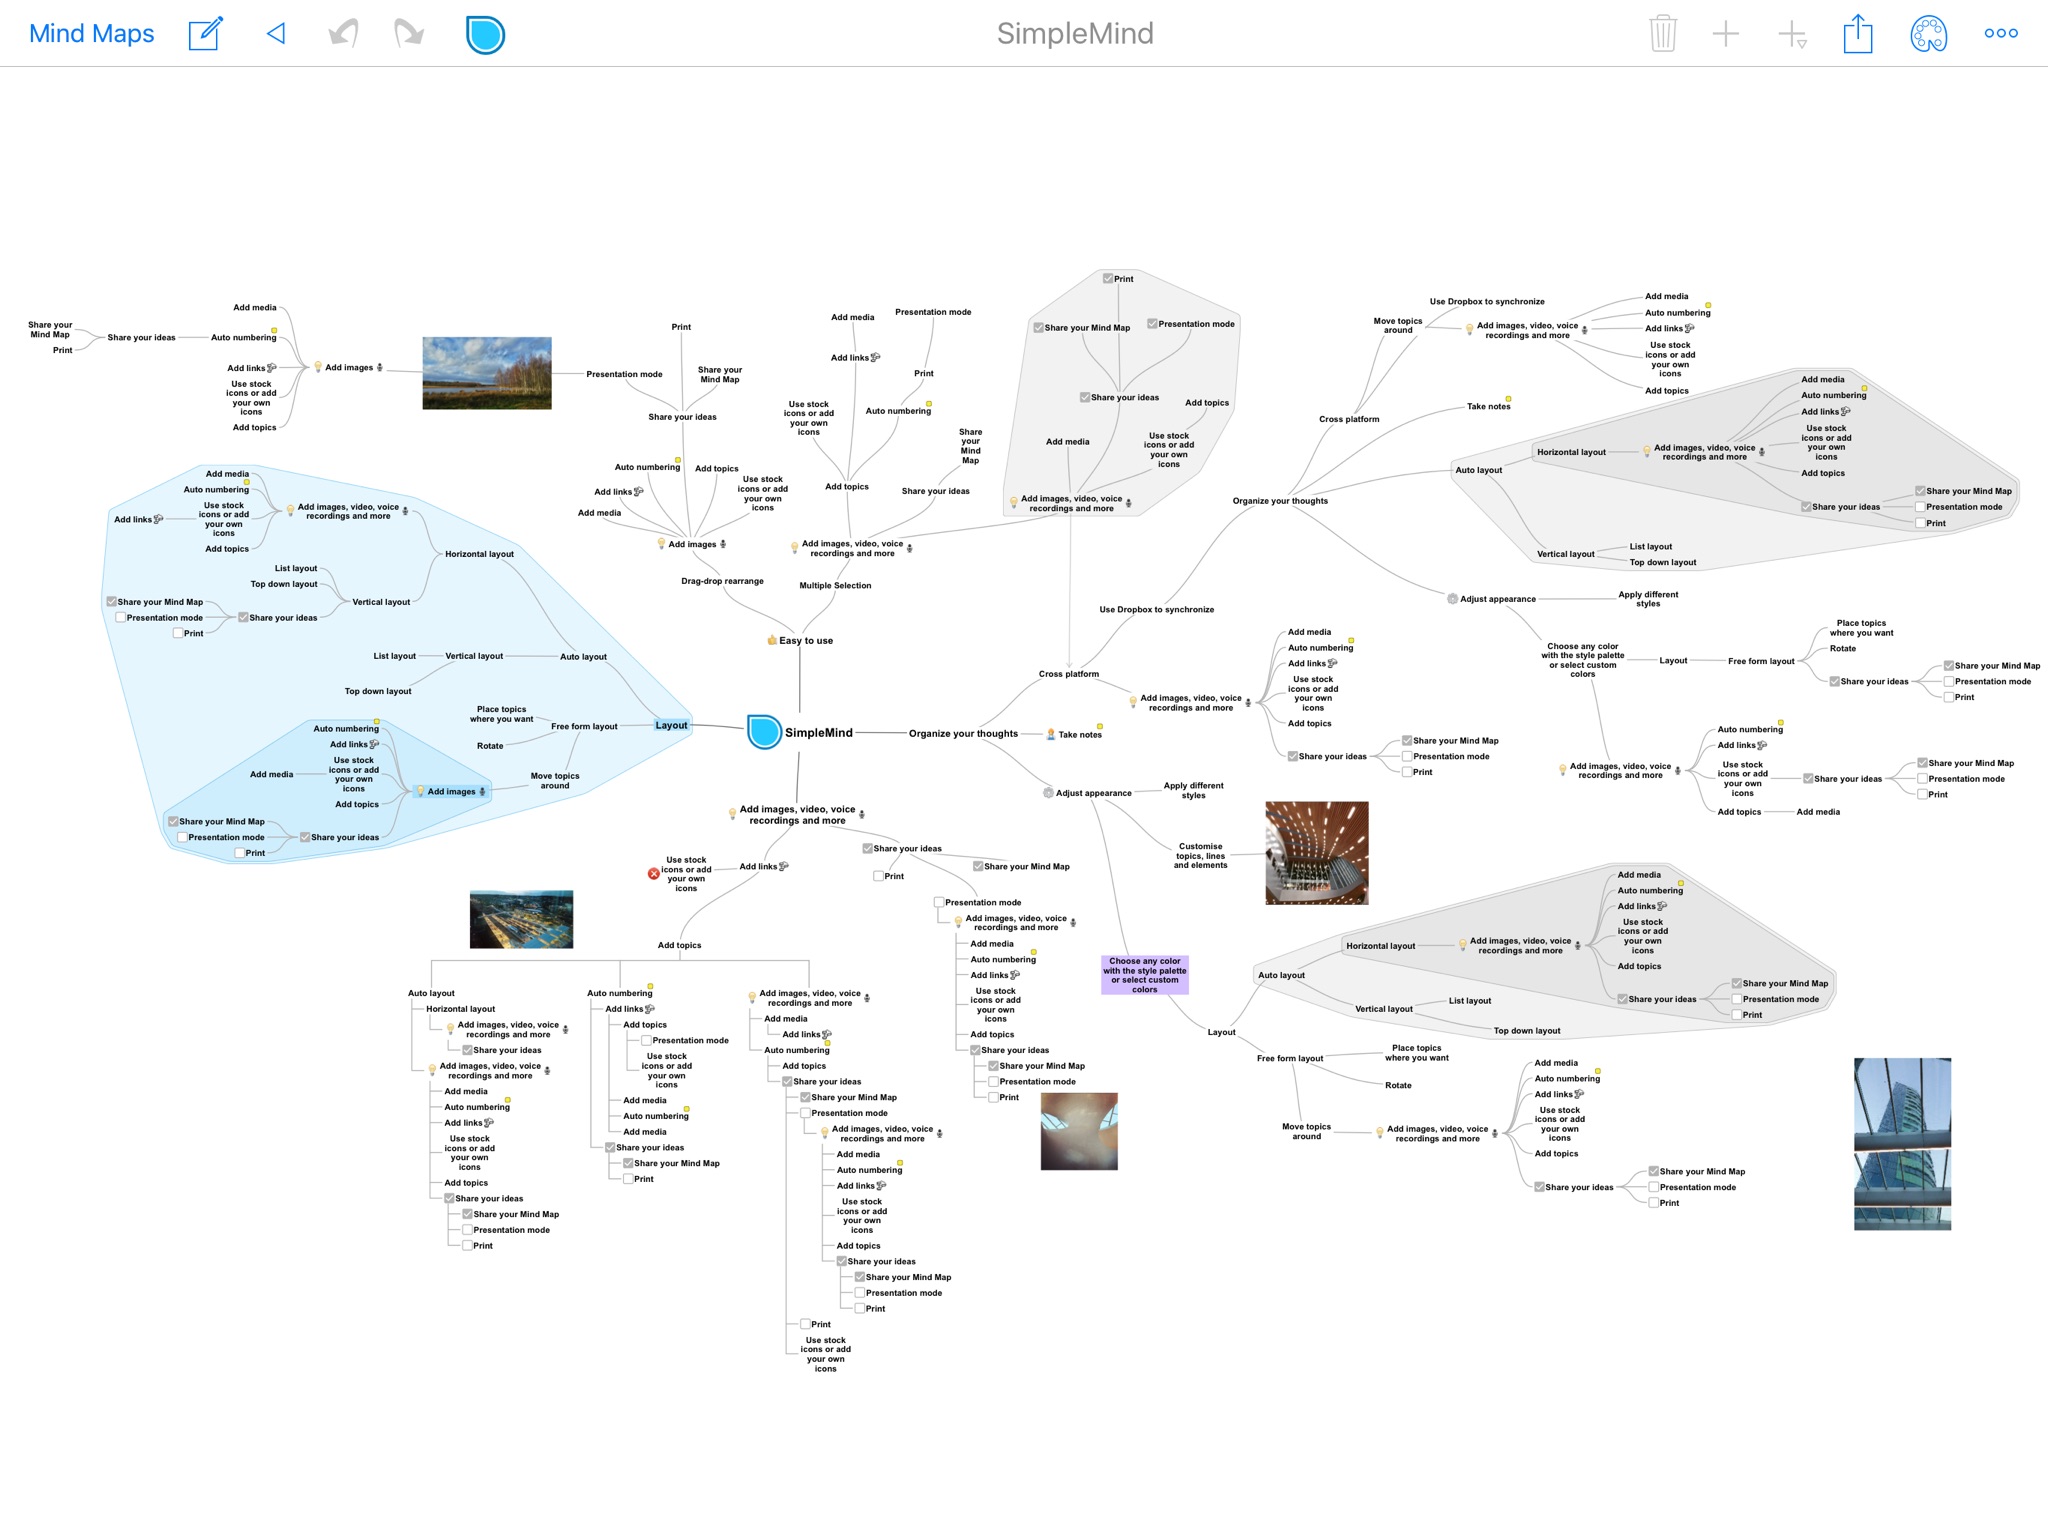Screen dimensions: 2048x1535
Task: Open the edit note pencil icon
Action: [206, 33]
